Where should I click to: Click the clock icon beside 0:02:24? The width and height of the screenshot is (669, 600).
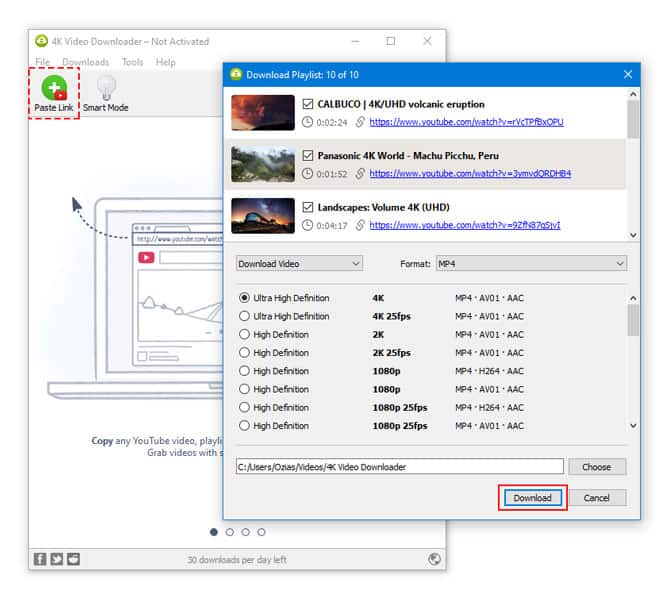coord(307,122)
